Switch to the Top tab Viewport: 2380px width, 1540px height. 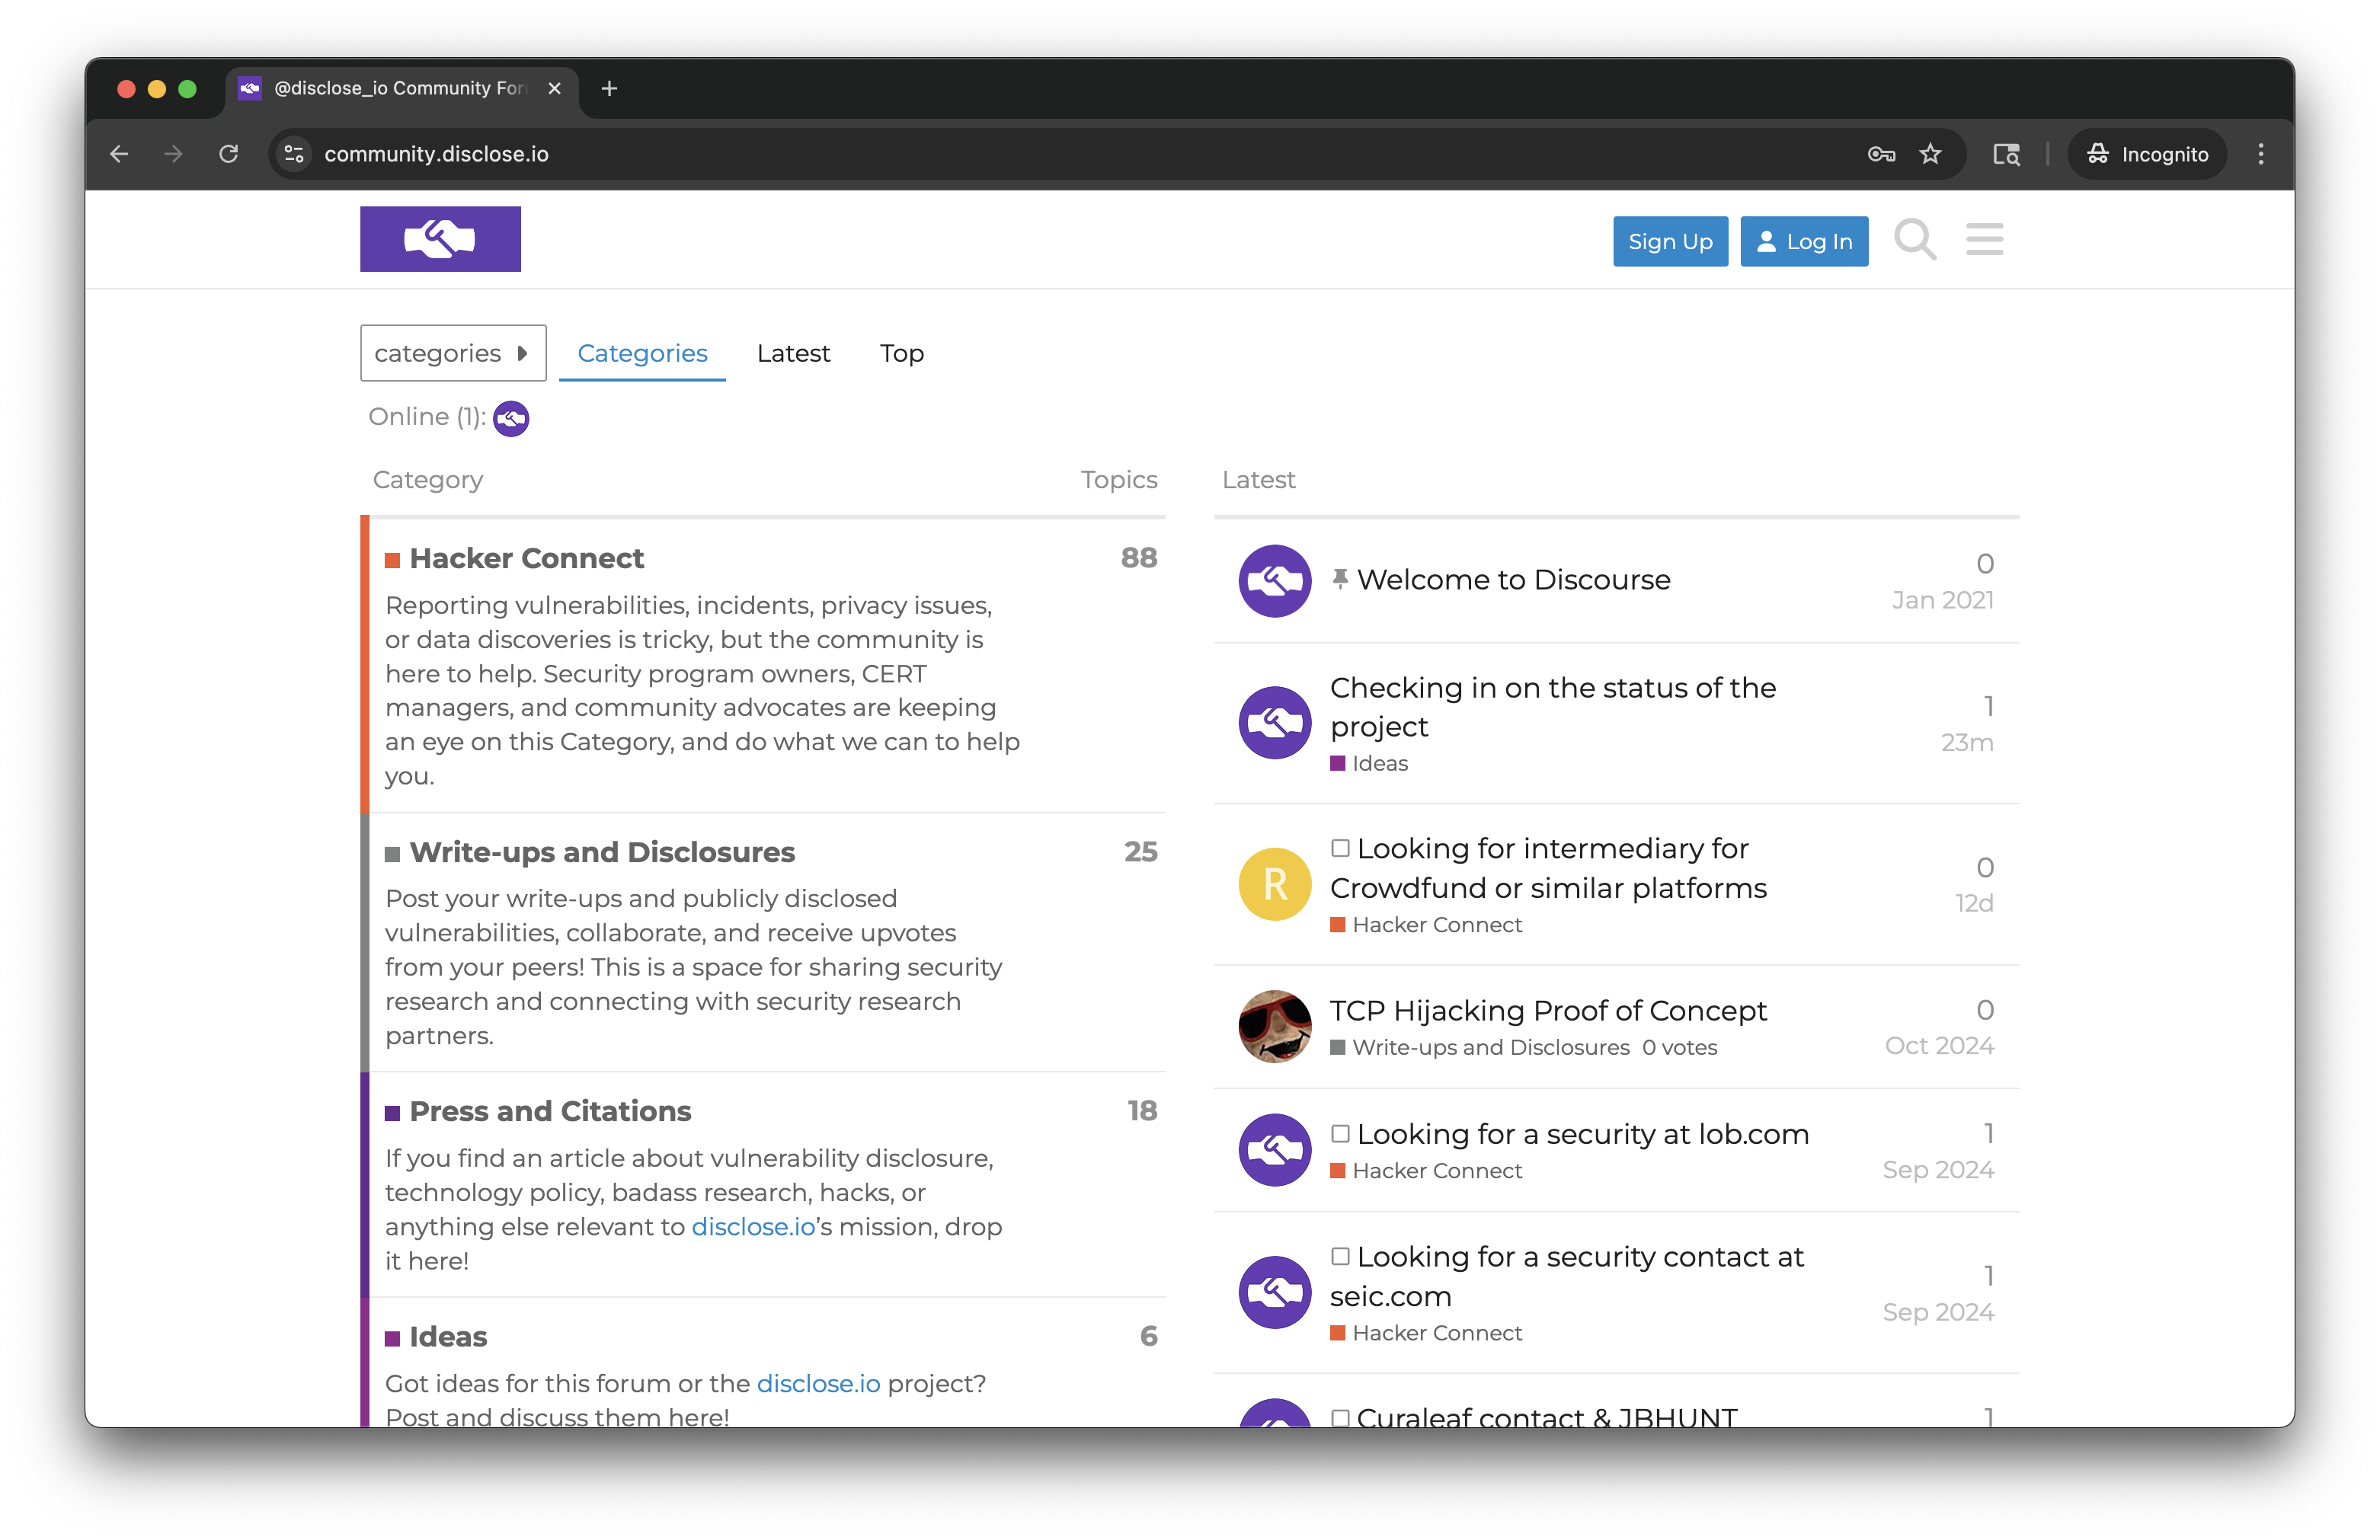901,353
